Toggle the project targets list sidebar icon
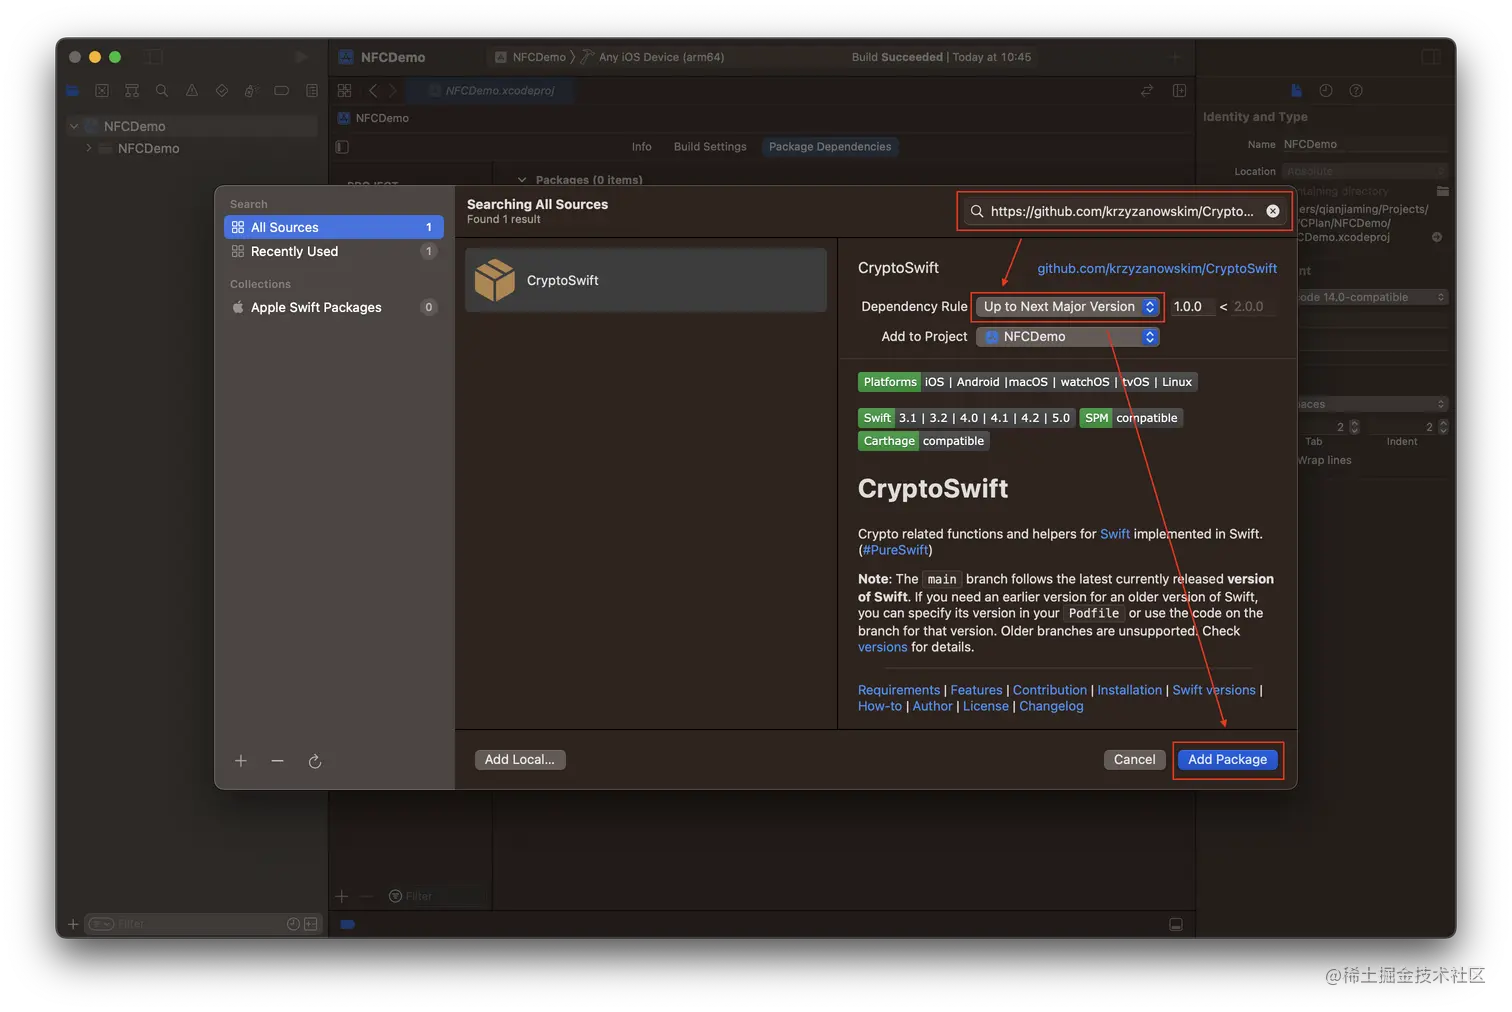The height and width of the screenshot is (1012, 1512). click(342, 147)
